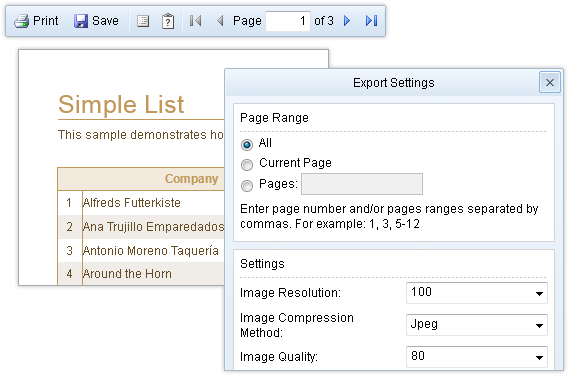
Task: Open the page setup list icon
Action: pos(143,21)
